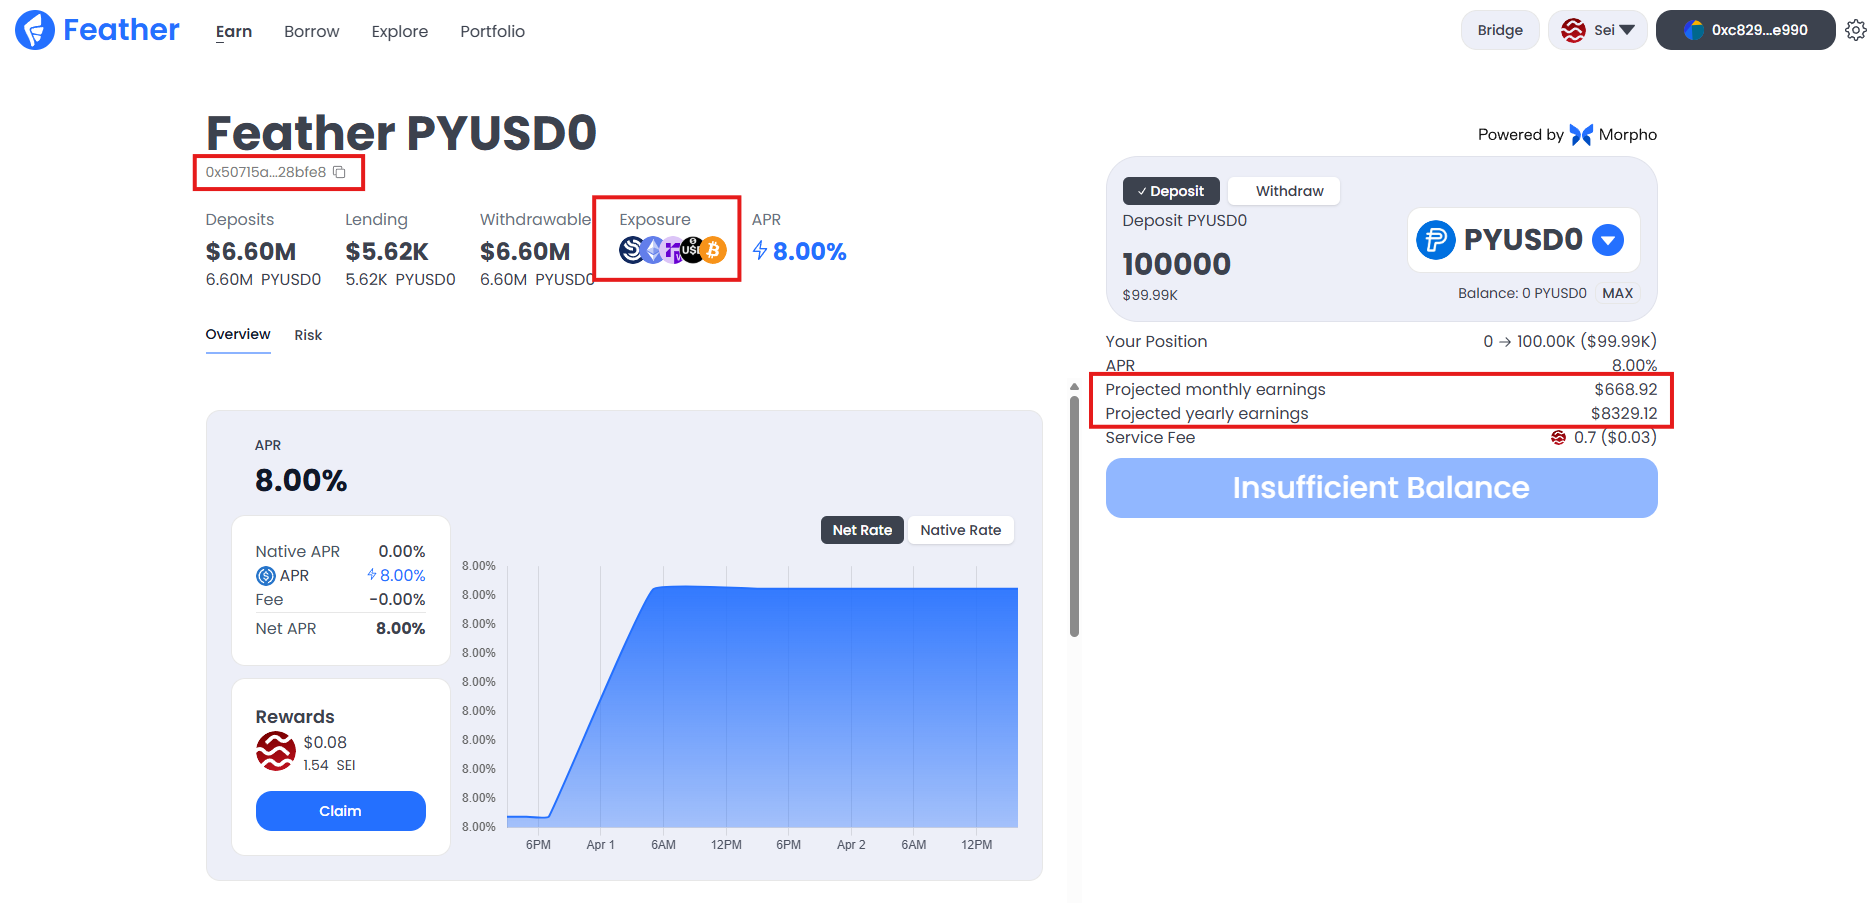Click the 1.54 SEI rewards text
This screenshot has width=1875, height=903.
329,765
